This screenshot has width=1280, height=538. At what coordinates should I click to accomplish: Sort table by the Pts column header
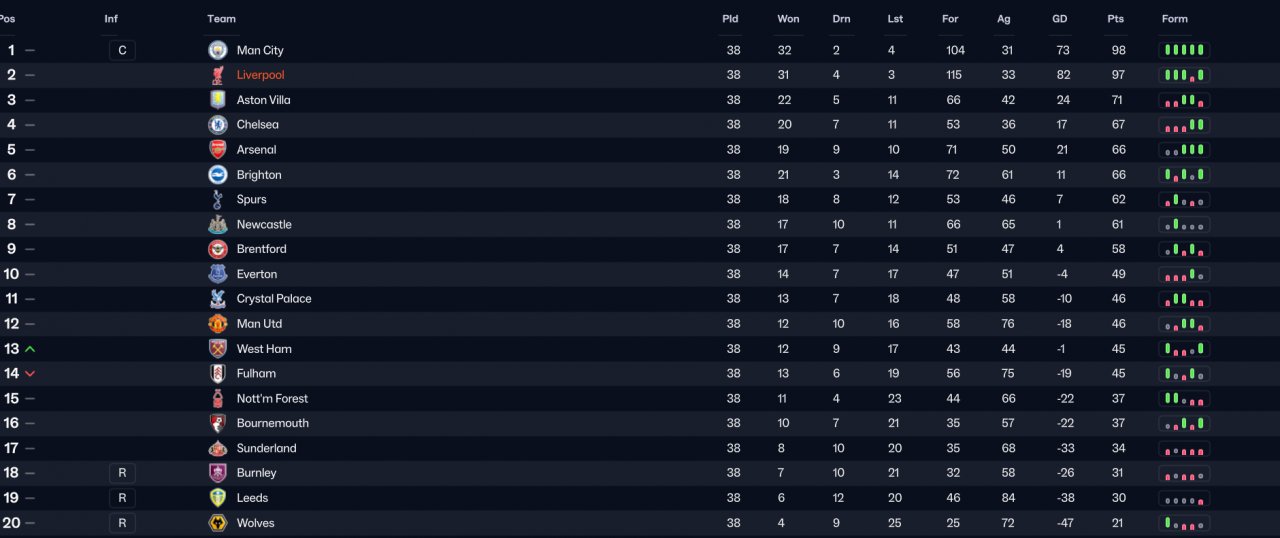1116,19
